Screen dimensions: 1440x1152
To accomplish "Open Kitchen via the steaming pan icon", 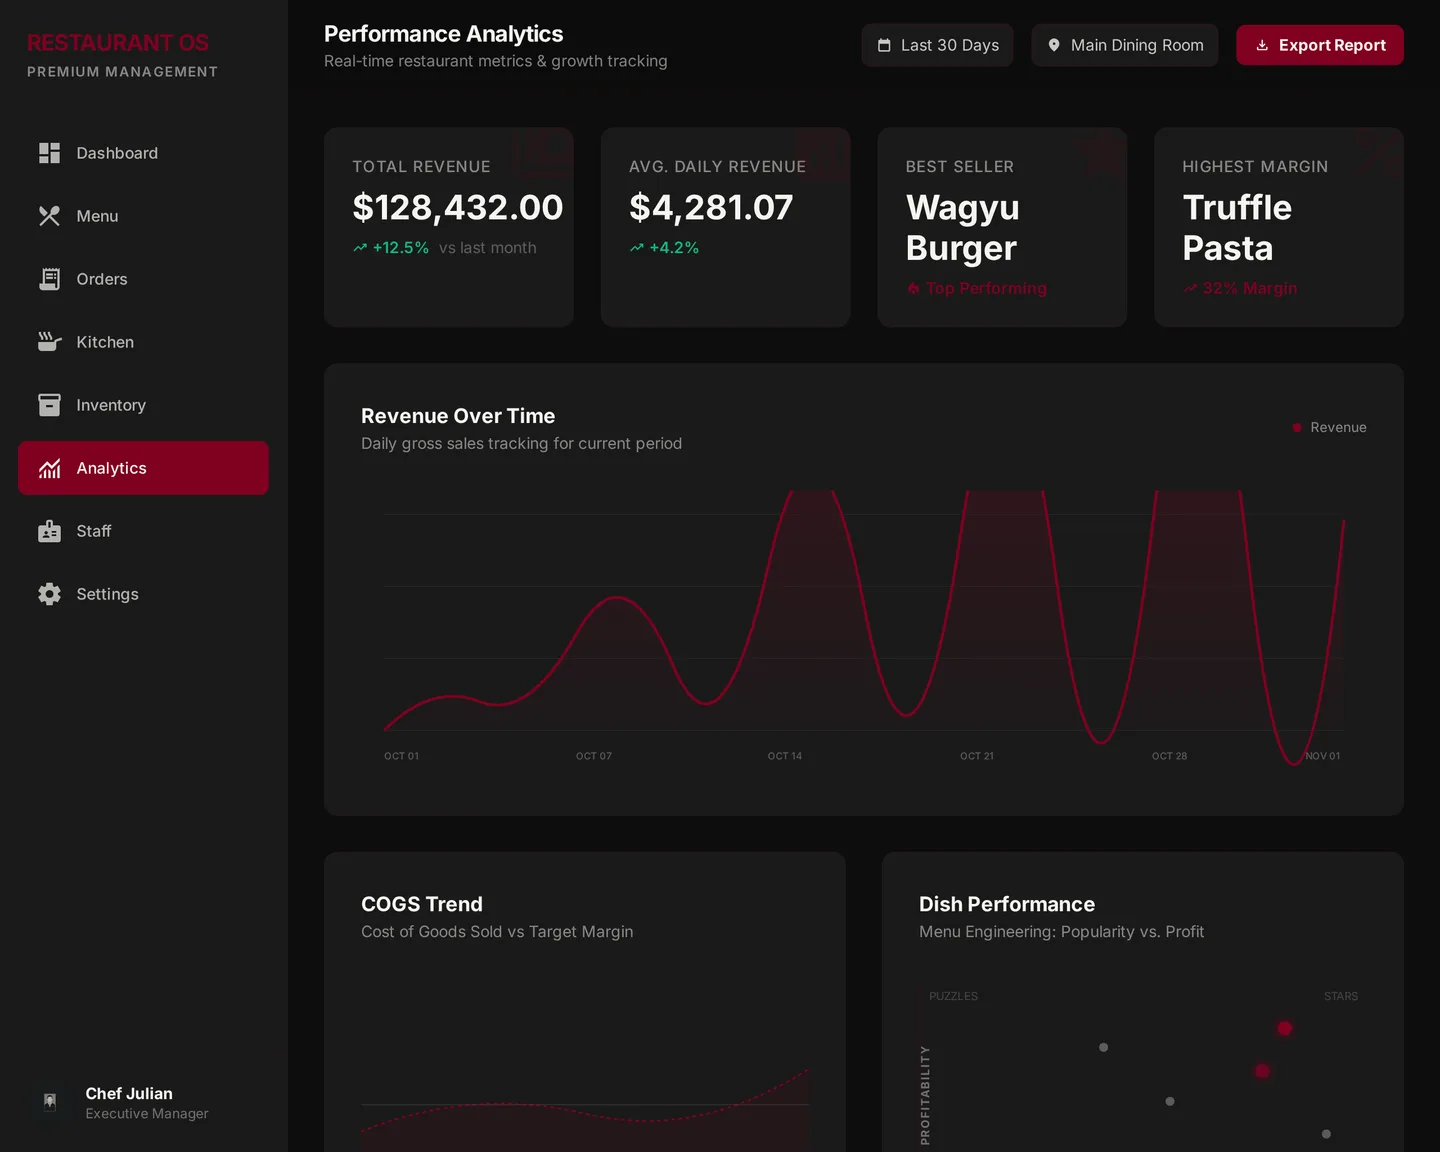I will click(49, 341).
